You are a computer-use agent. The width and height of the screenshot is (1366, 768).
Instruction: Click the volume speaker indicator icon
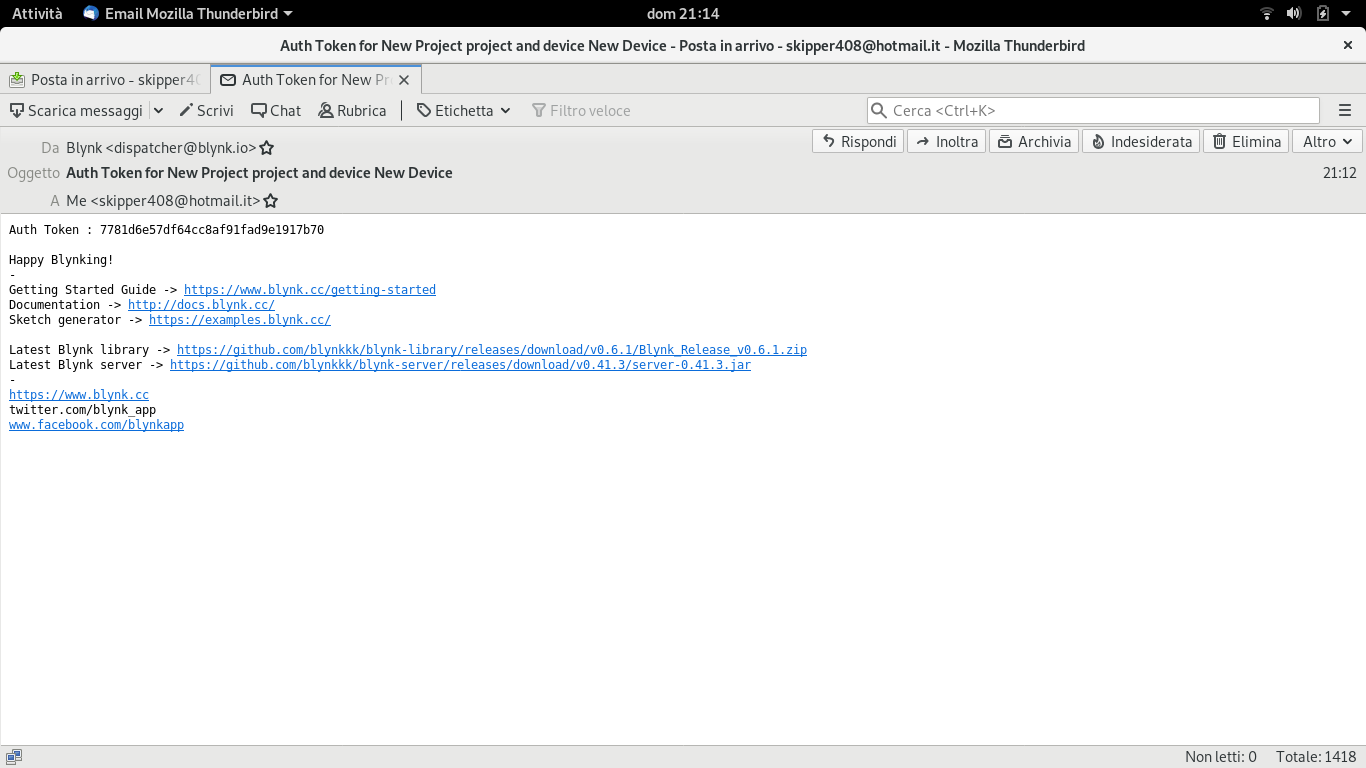coord(1294,13)
